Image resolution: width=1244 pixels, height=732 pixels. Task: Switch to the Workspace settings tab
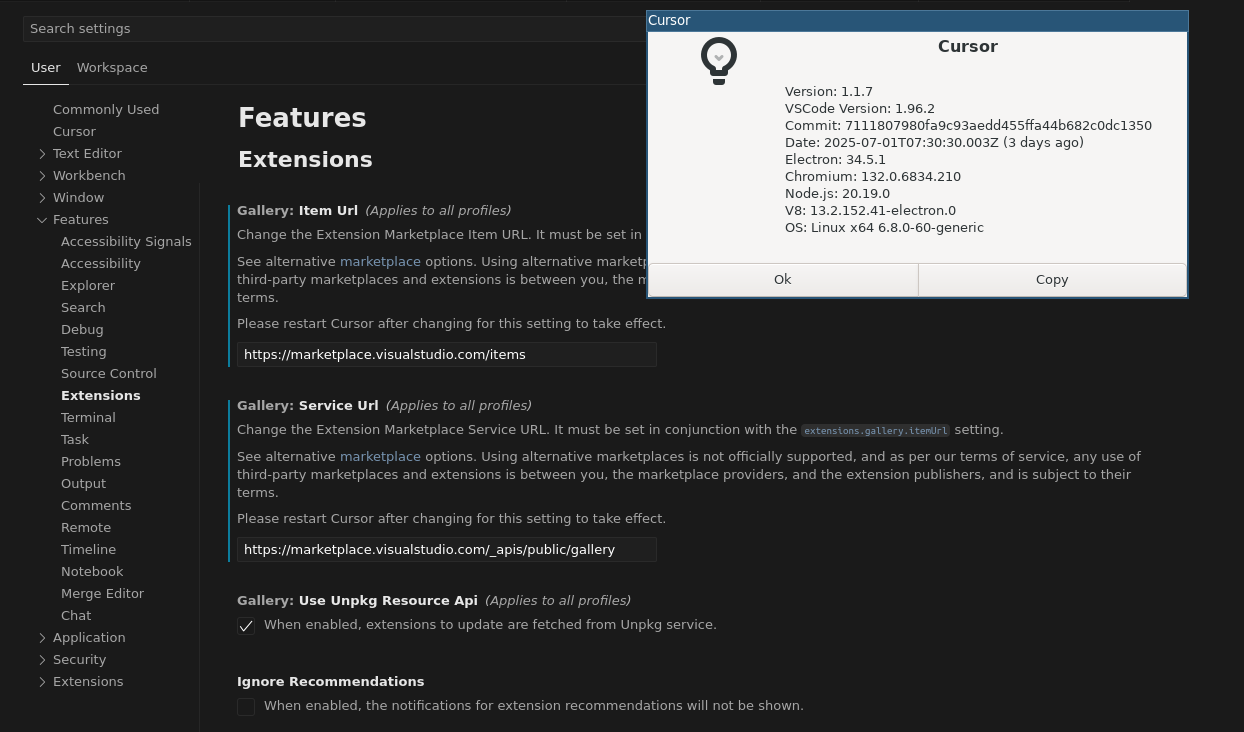pos(112,68)
